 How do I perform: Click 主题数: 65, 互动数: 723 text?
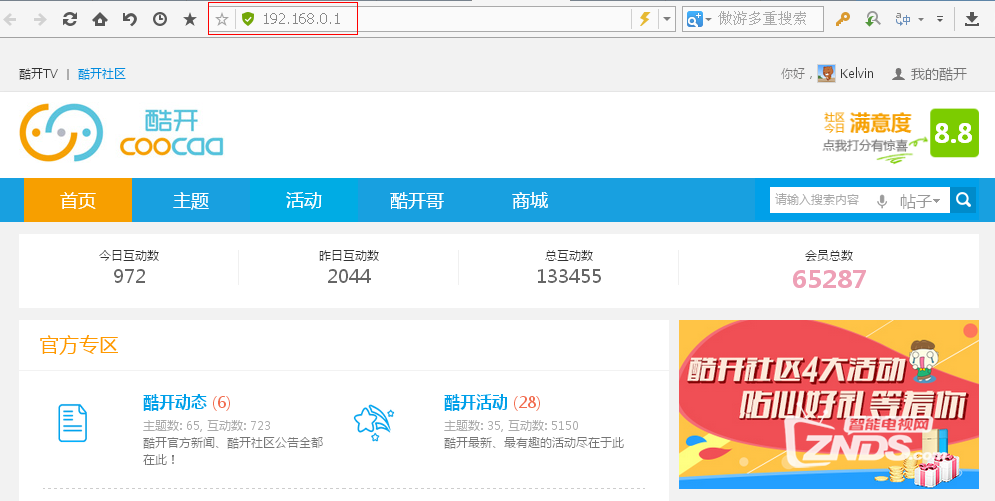coord(207,426)
